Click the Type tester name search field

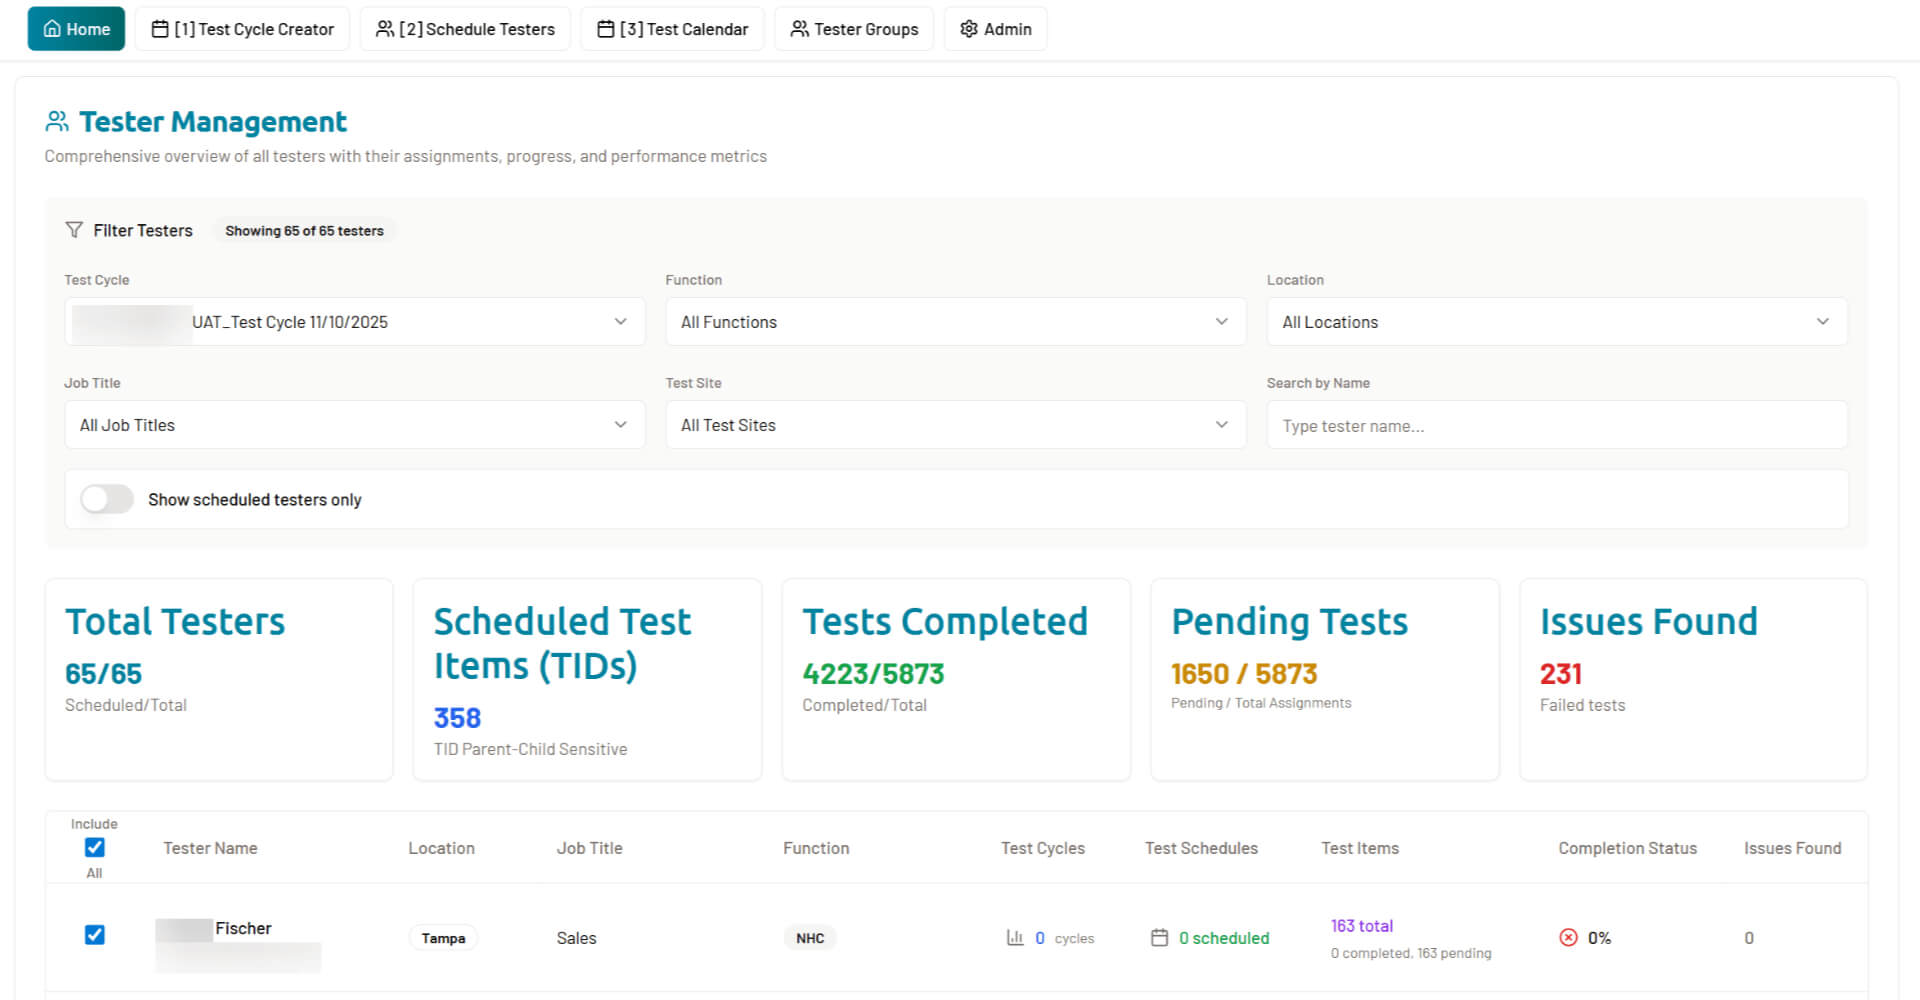pyautogui.click(x=1556, y=424)
